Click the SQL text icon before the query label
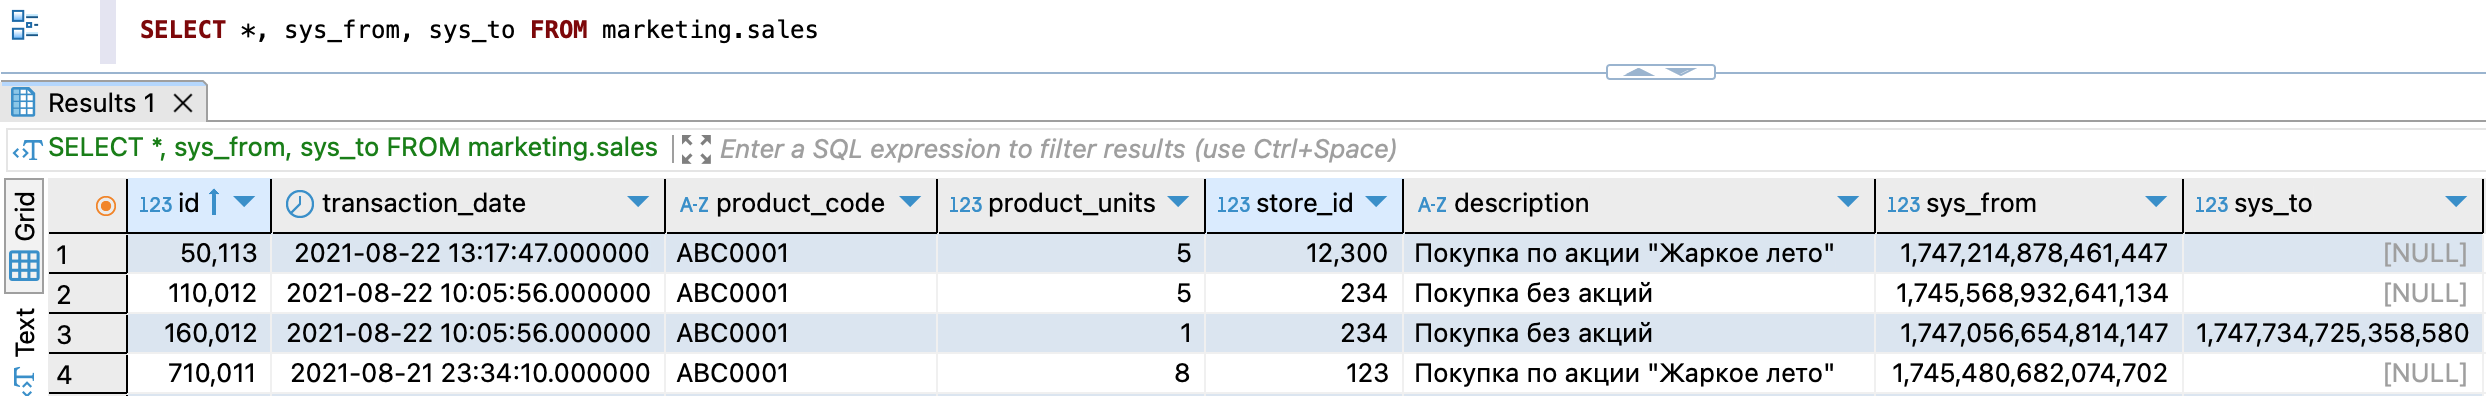Image resolution: width=2486 pixels, height=396 pixels. tap(27, 150)
